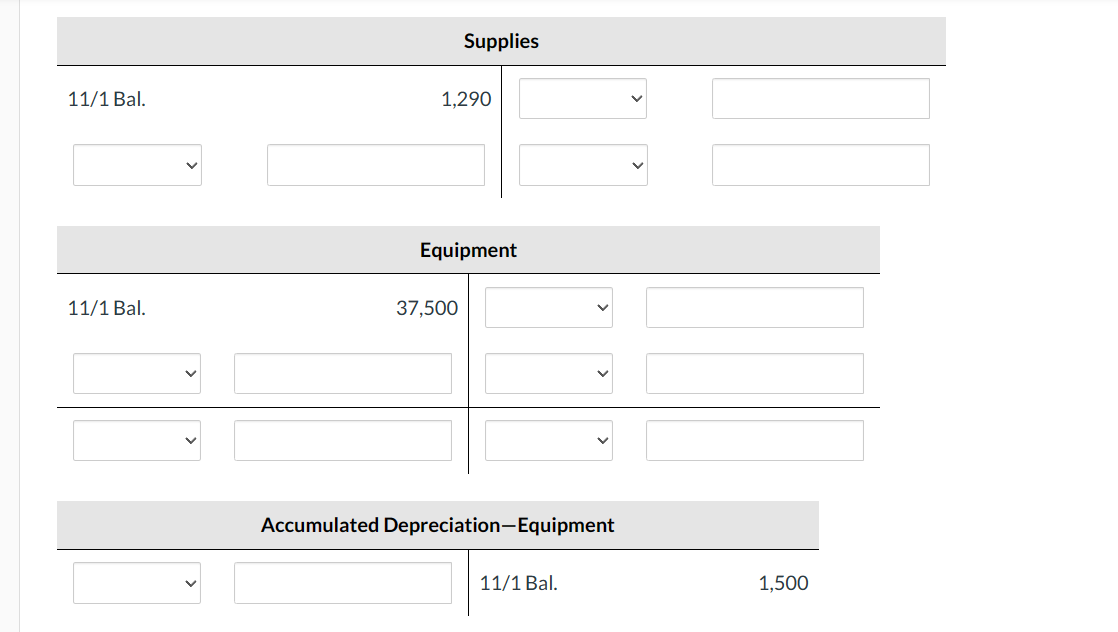Open second-row debit dropdown in Equipment account
Screen dimensions: 1118x632
click(137, 373)
